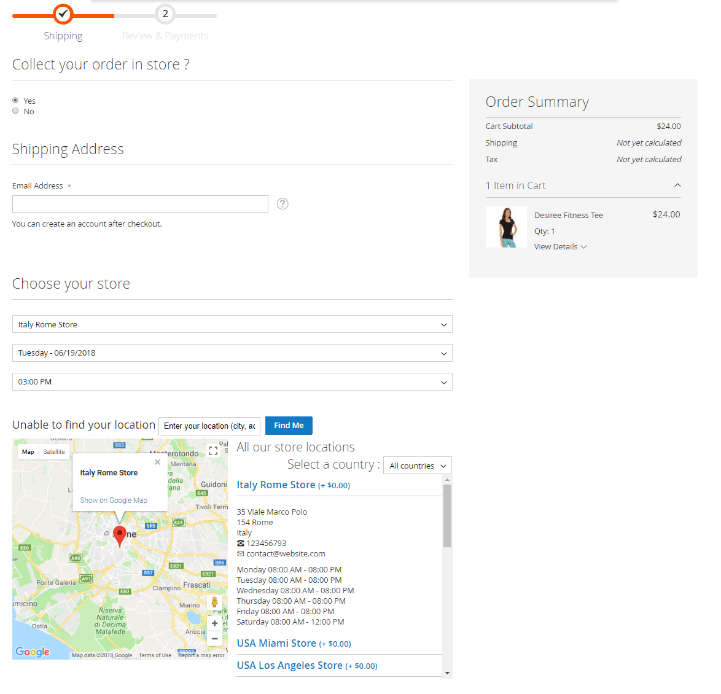Click the Review & Payments step label
This screenshot has height=694, width=721.
tap(165, 36)
